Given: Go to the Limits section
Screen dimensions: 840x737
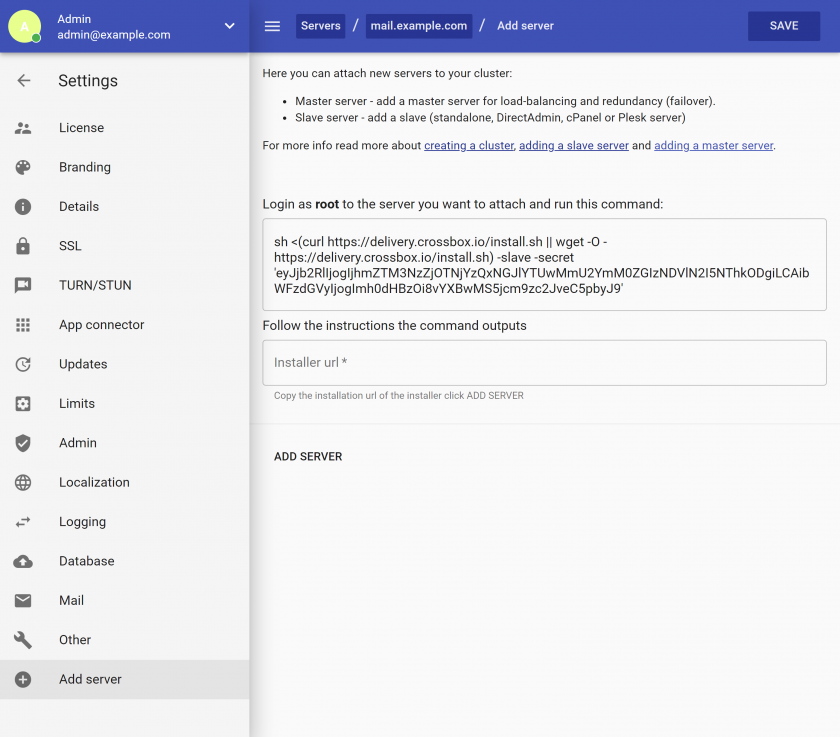Looking at the screenshot, I should pyautogui.click(x=124, y=403).
